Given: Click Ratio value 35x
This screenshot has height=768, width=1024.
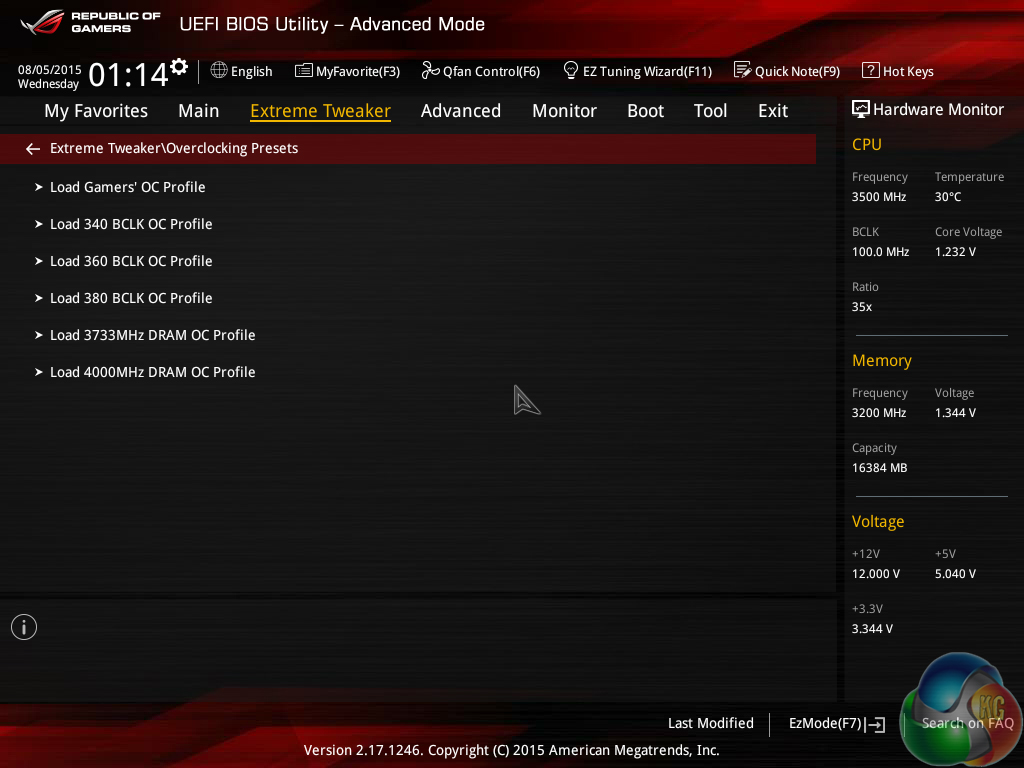Looking at the screenshot, I should tap(862, 307).
